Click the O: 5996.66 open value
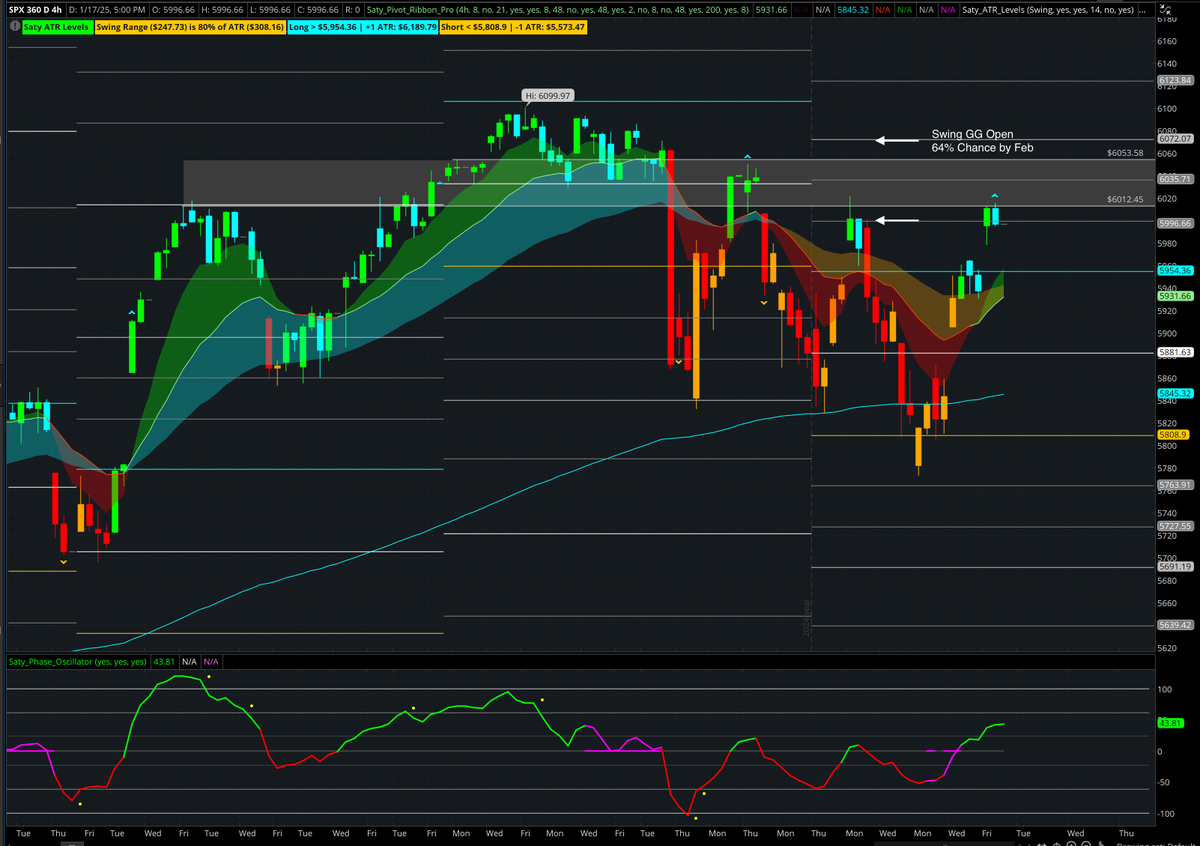 point(173,9)
